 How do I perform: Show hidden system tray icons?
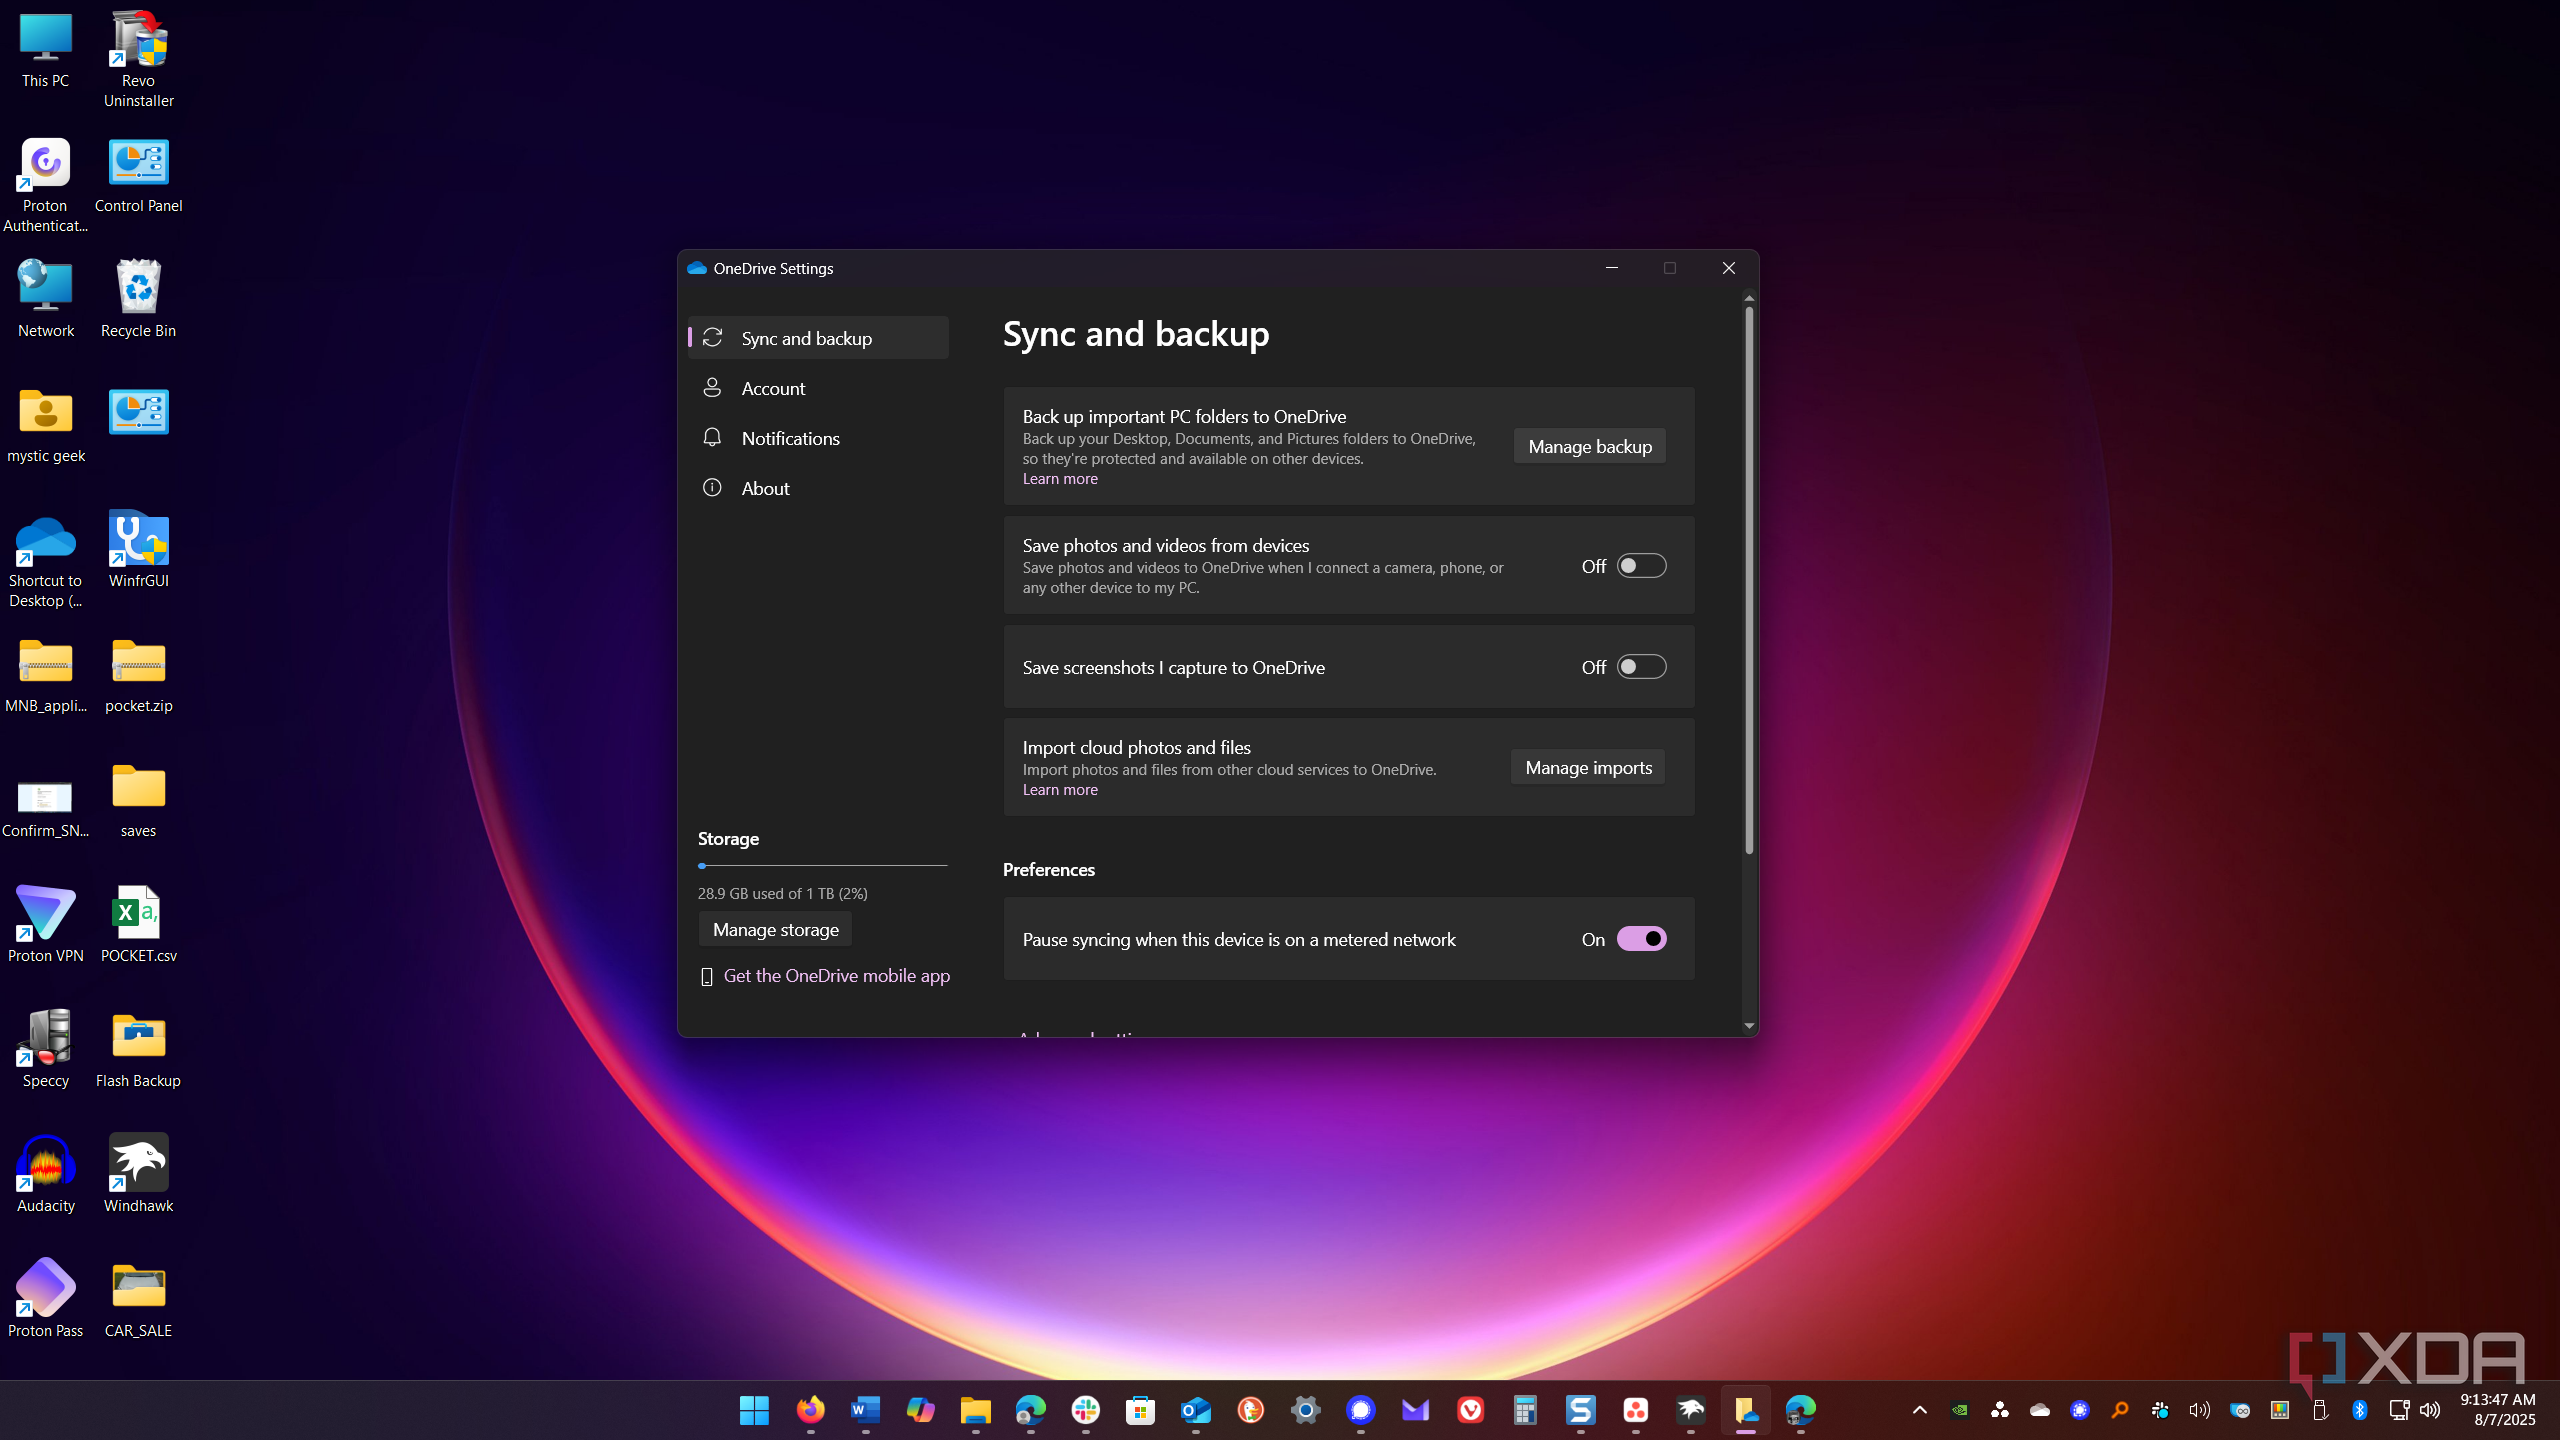1919,1410
